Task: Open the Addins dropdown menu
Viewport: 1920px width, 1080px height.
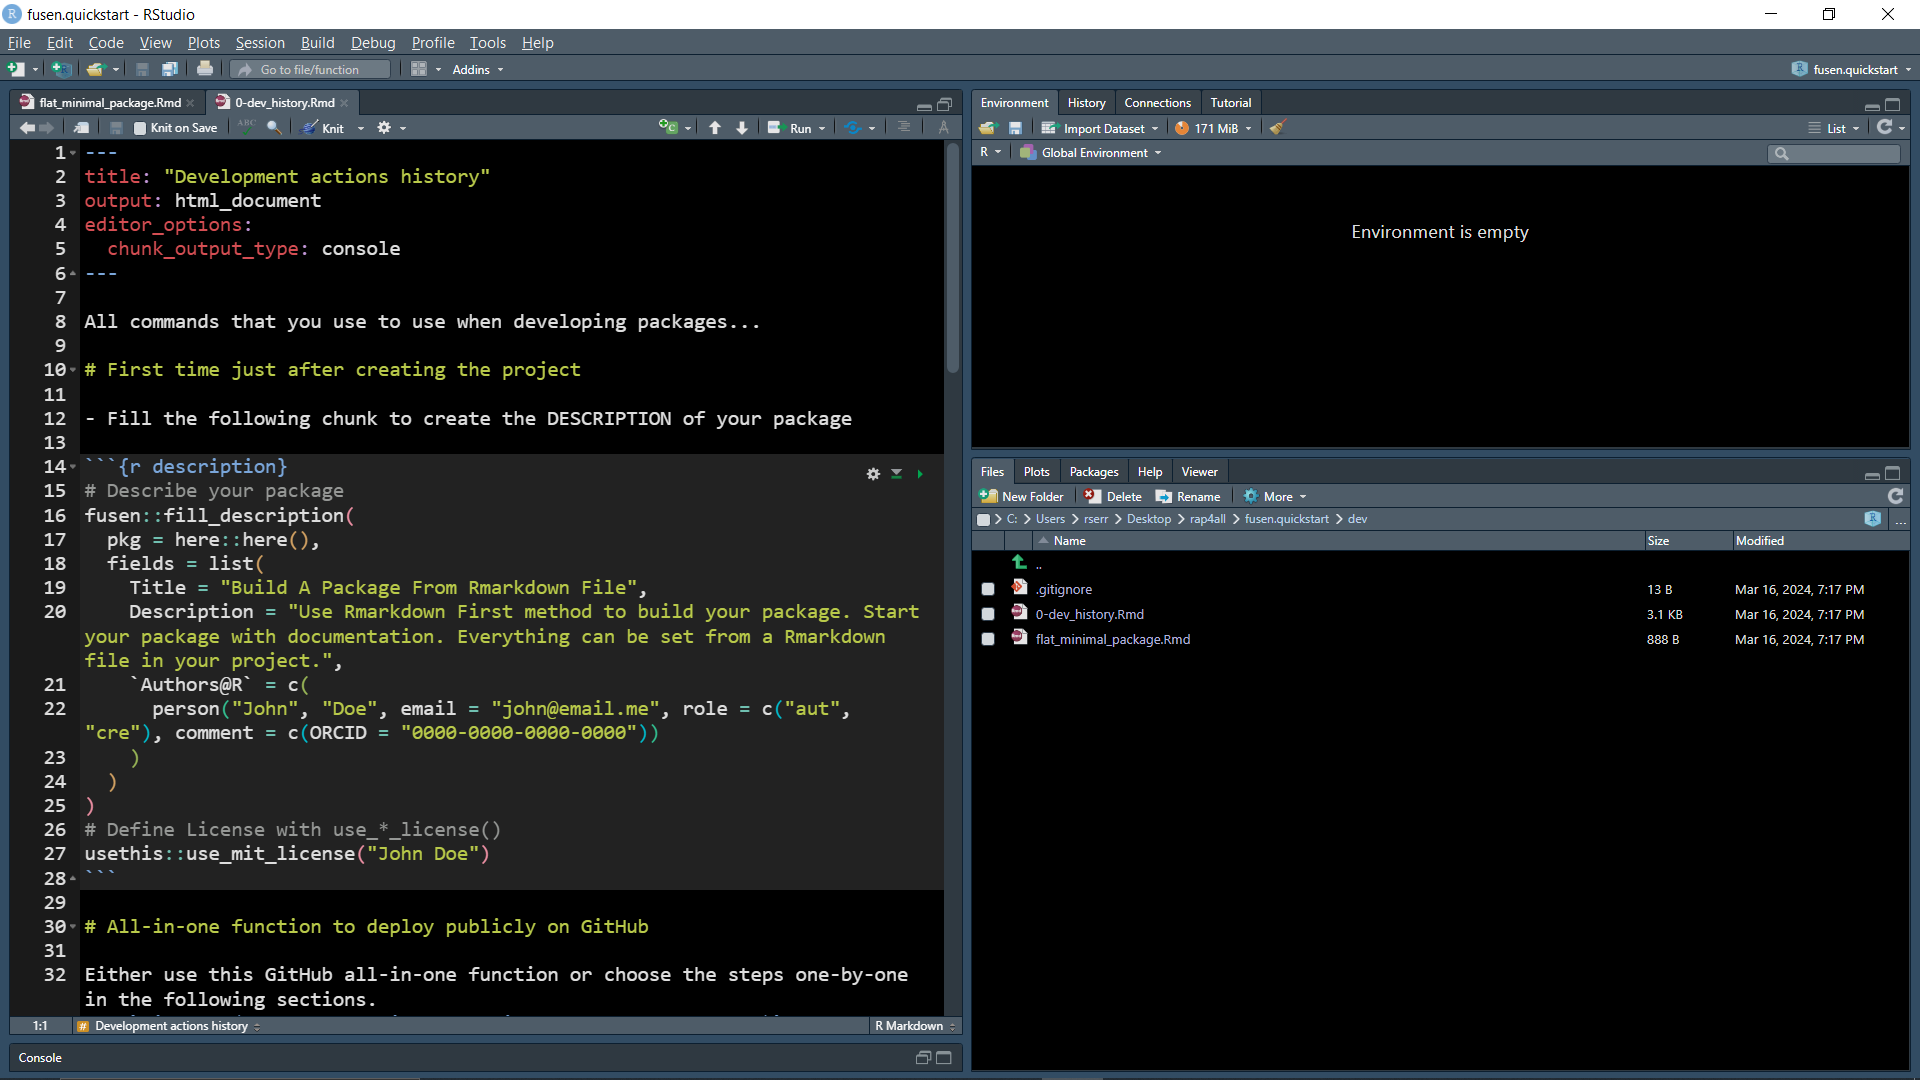Action: (x=477, y=69)
